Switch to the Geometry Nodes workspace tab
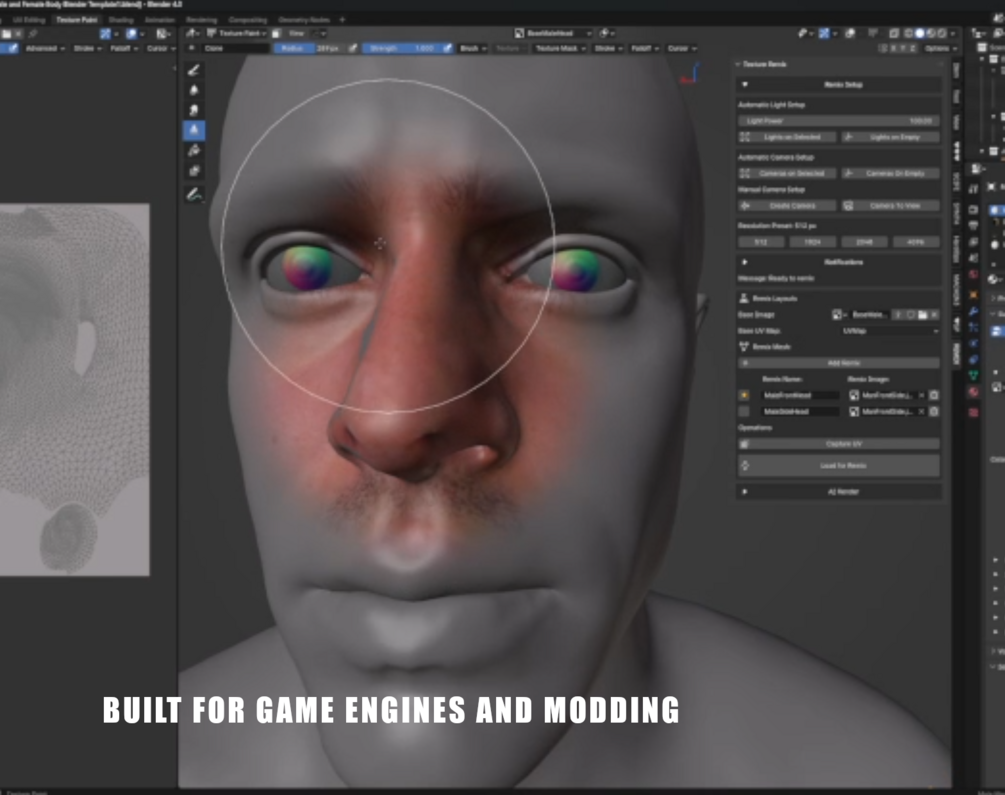This screenshot has height=795, width=1005. [304, 20]
